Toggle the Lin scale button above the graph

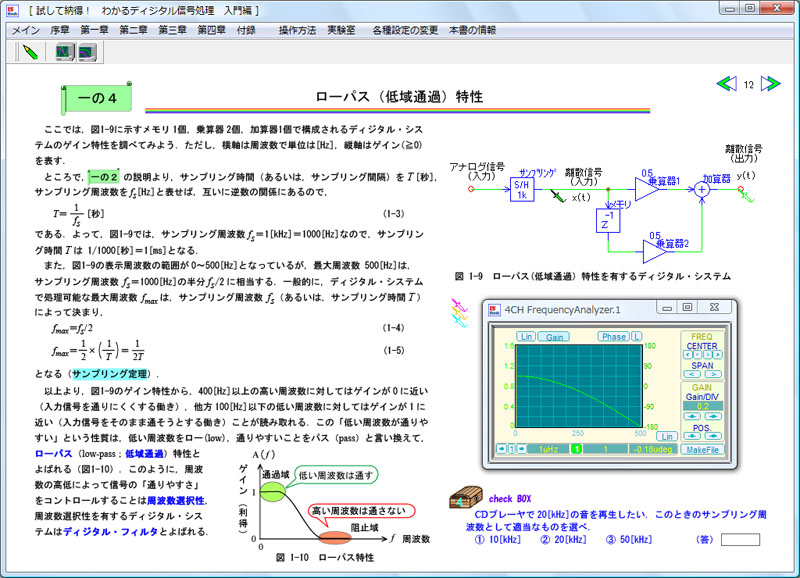pos(527,337)
